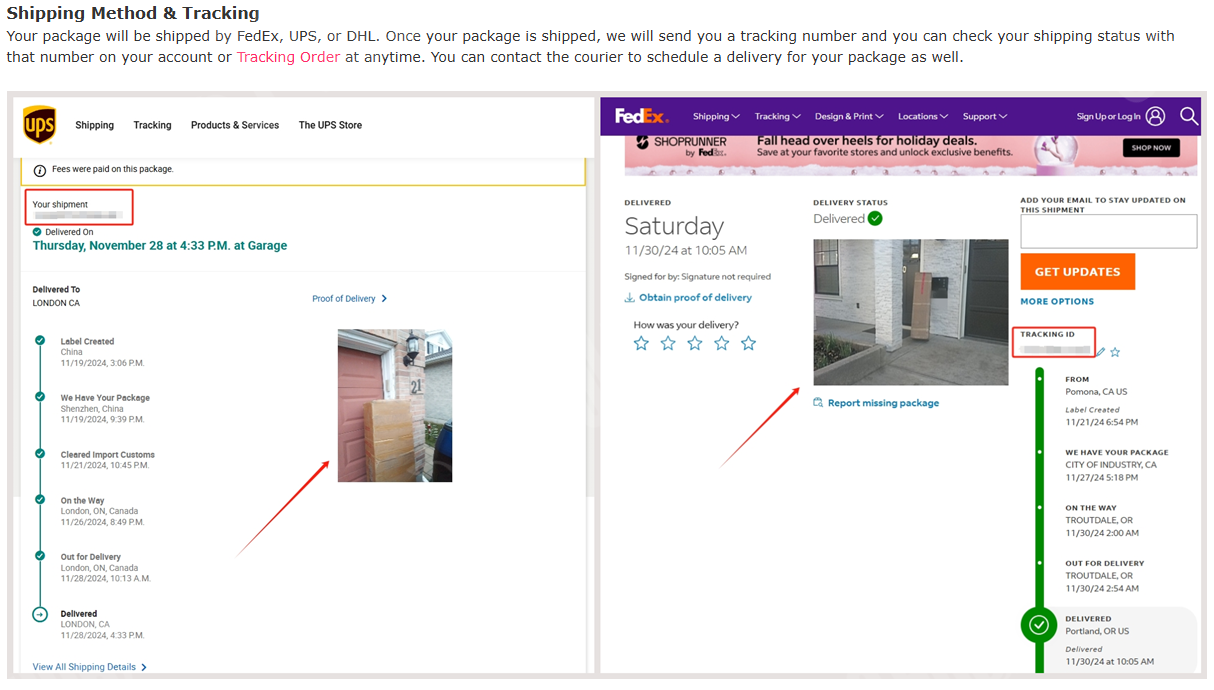The image size is (1214, 690).
Task: Click the UPS shield logo
Action: click(x=39, y=125)
